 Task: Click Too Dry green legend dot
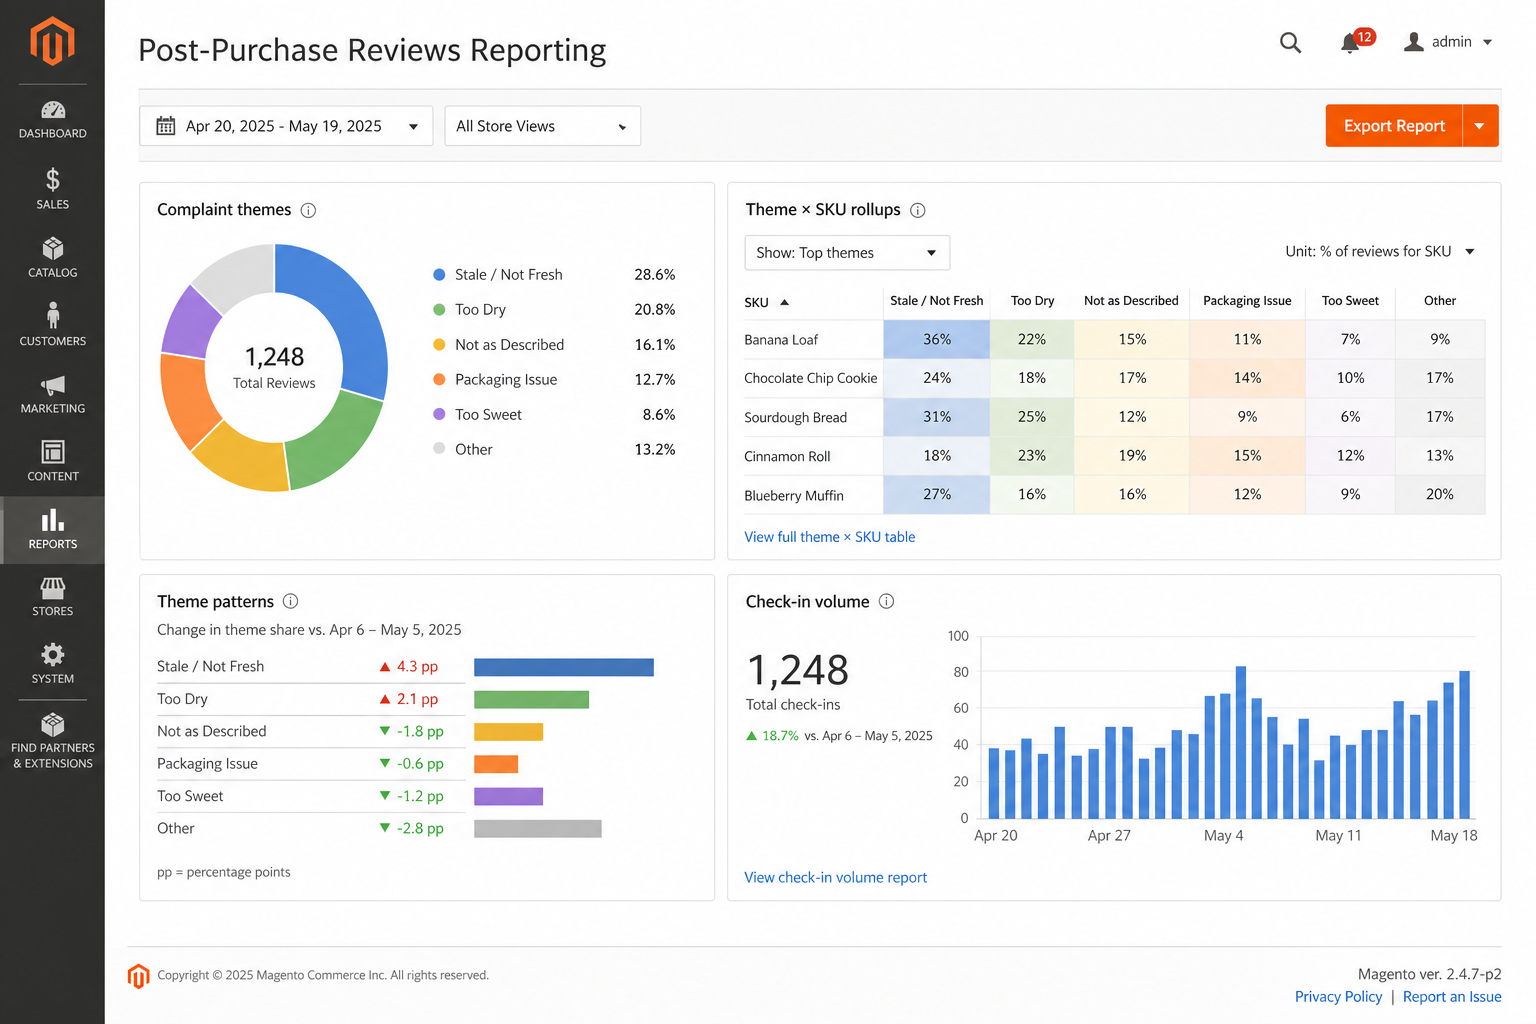(x=439, y=309)
